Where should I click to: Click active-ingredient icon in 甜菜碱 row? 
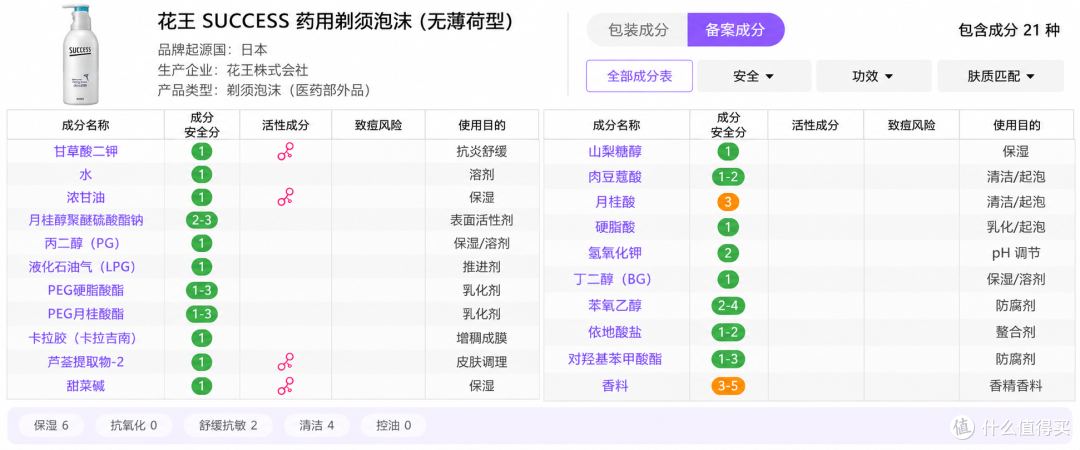click(286, 385)
